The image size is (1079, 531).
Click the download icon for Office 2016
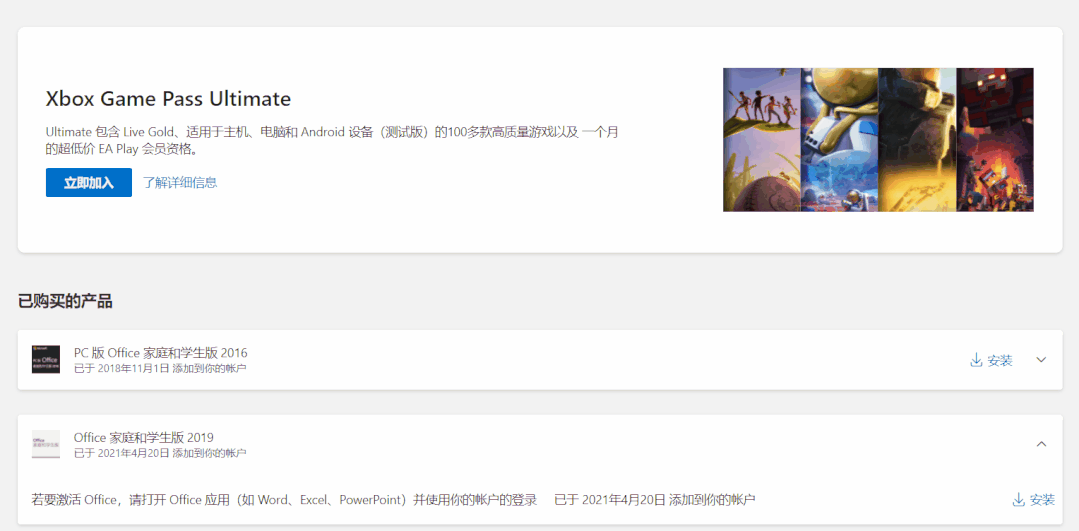click(x=976, y=360)
